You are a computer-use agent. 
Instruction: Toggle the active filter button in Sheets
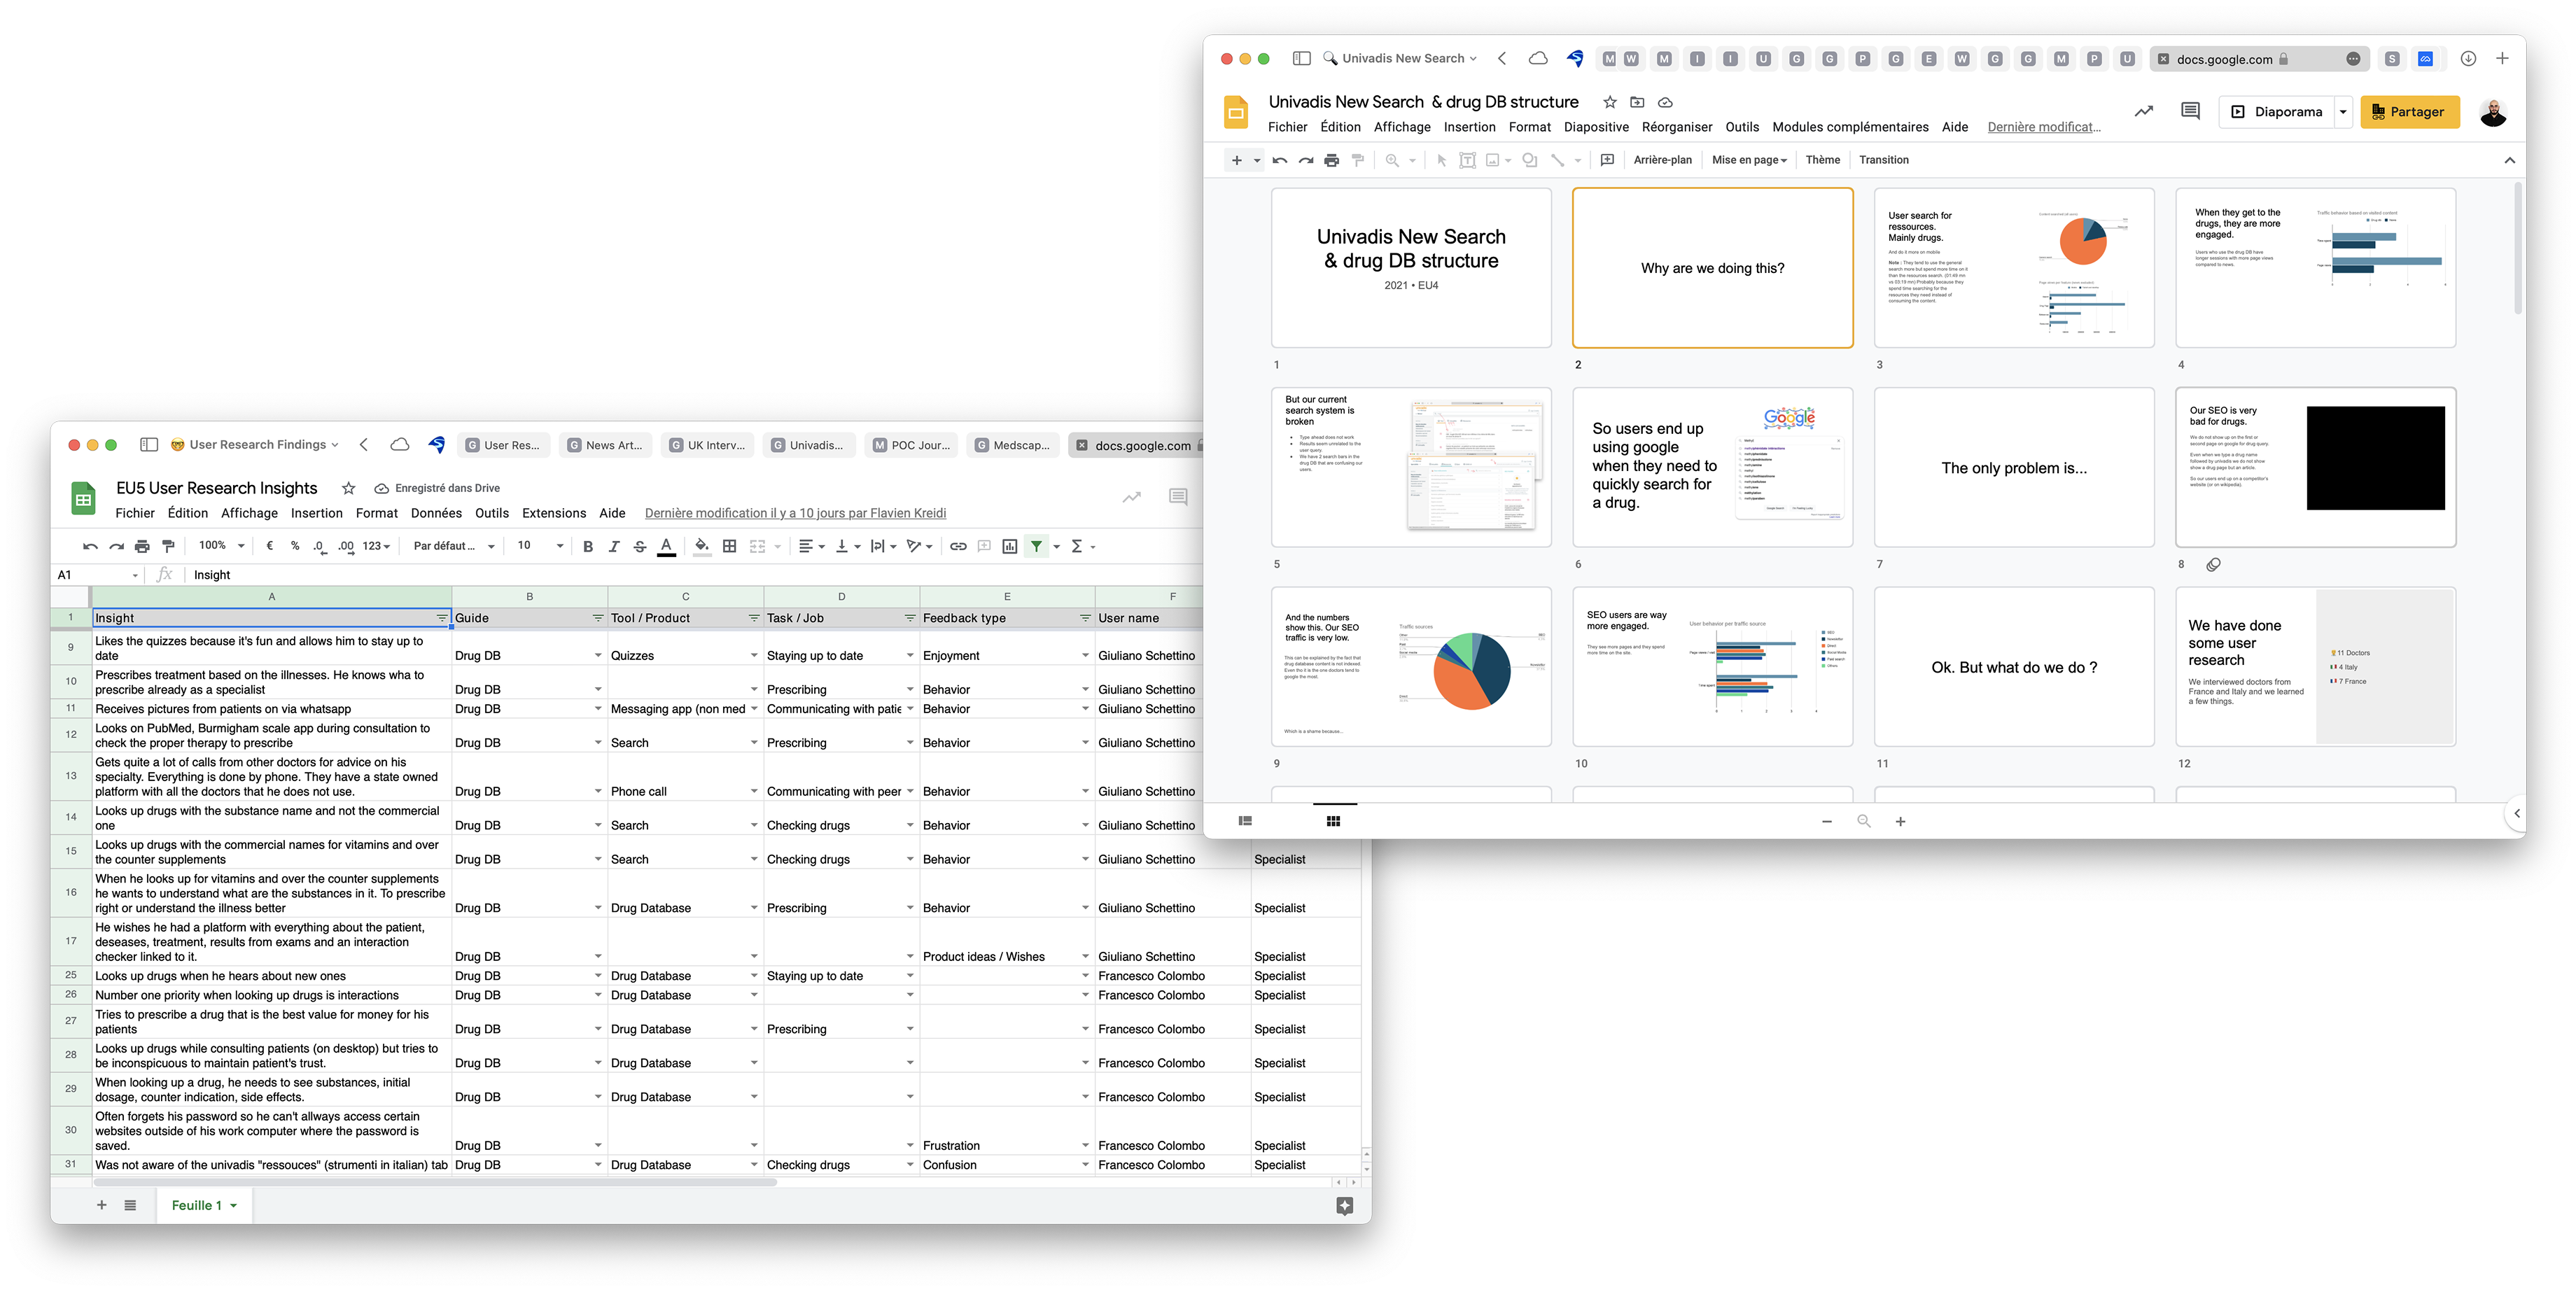coord(1037,546)
